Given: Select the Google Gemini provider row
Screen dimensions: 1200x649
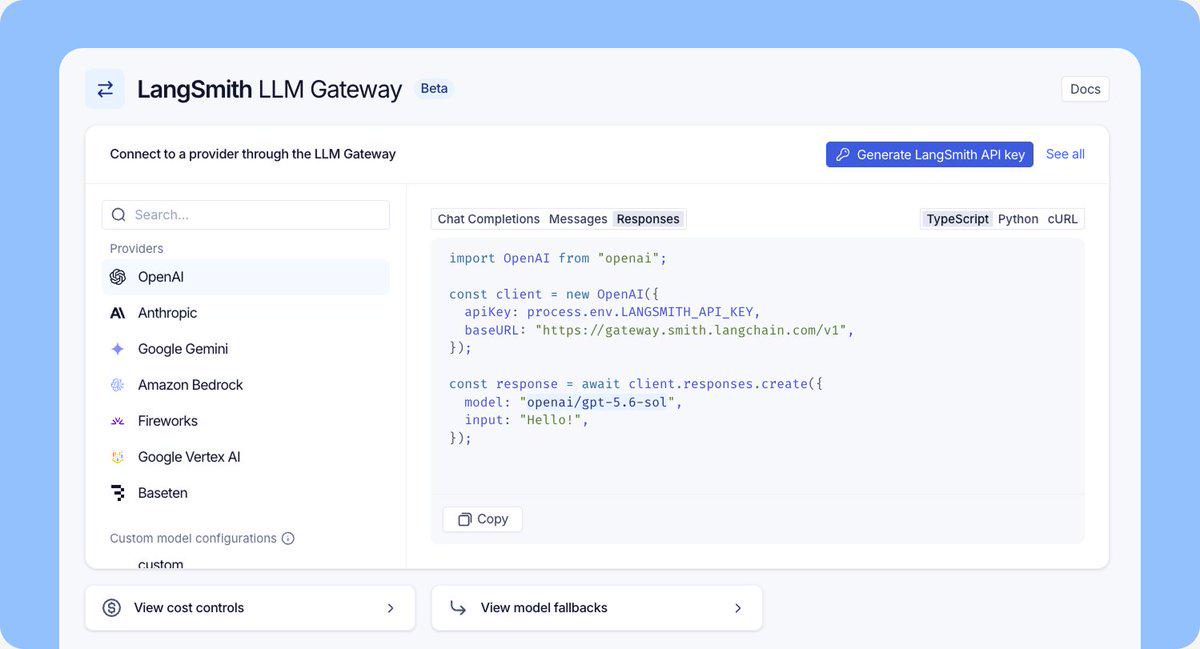Looking at the screenshot, I should (x=246, y=349).
